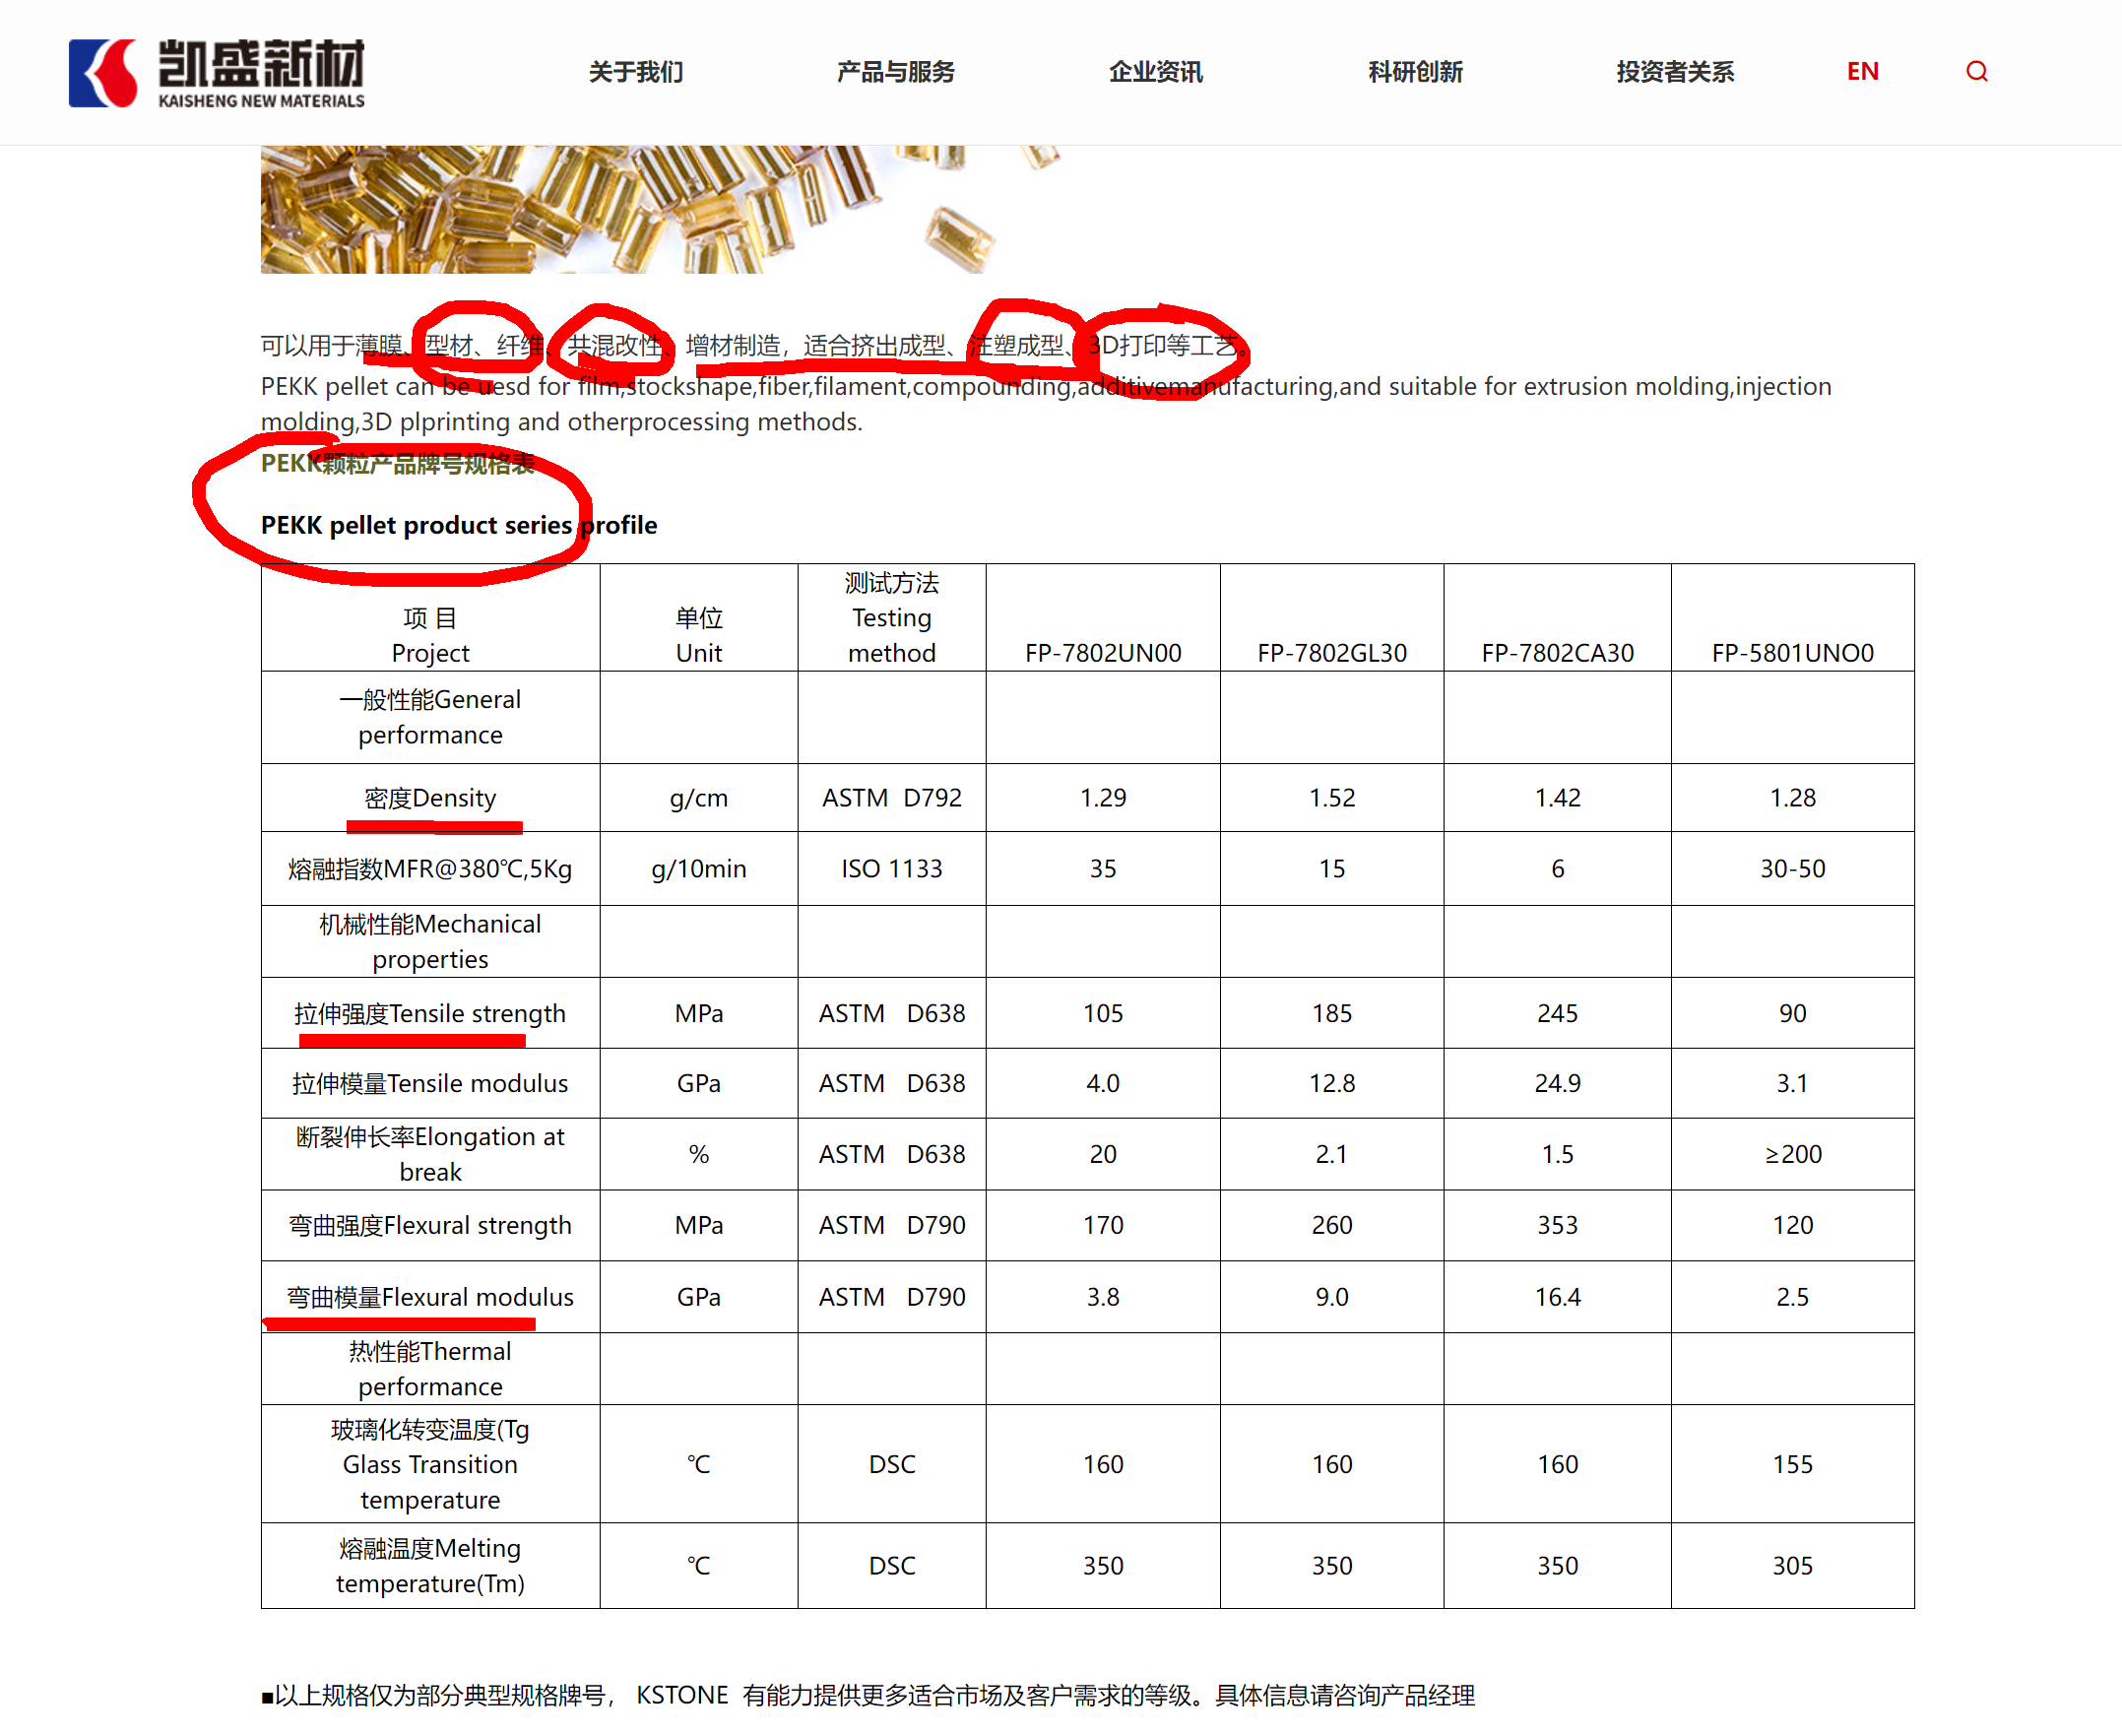Screen dimensions: 2122x1736
Task: Click the PEKK pellets product image
Action: (x=660, y=209)
